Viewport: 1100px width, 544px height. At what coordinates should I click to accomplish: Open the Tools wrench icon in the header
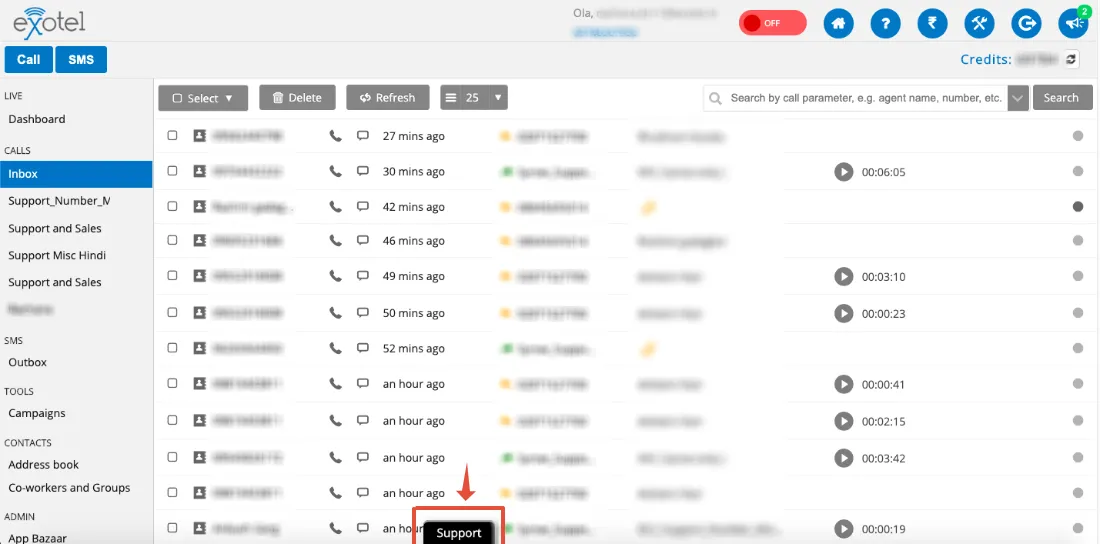click(x=979, y=24)
